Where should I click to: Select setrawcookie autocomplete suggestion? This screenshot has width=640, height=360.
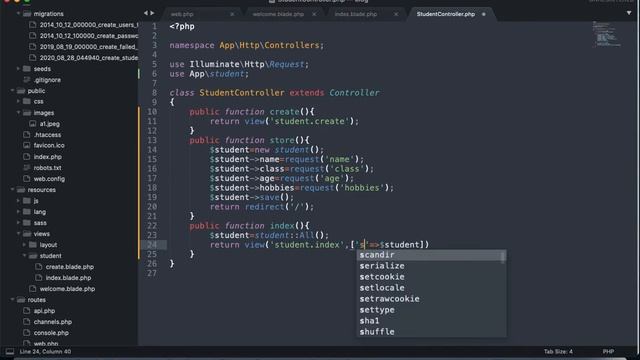click(x=429, y=299)
